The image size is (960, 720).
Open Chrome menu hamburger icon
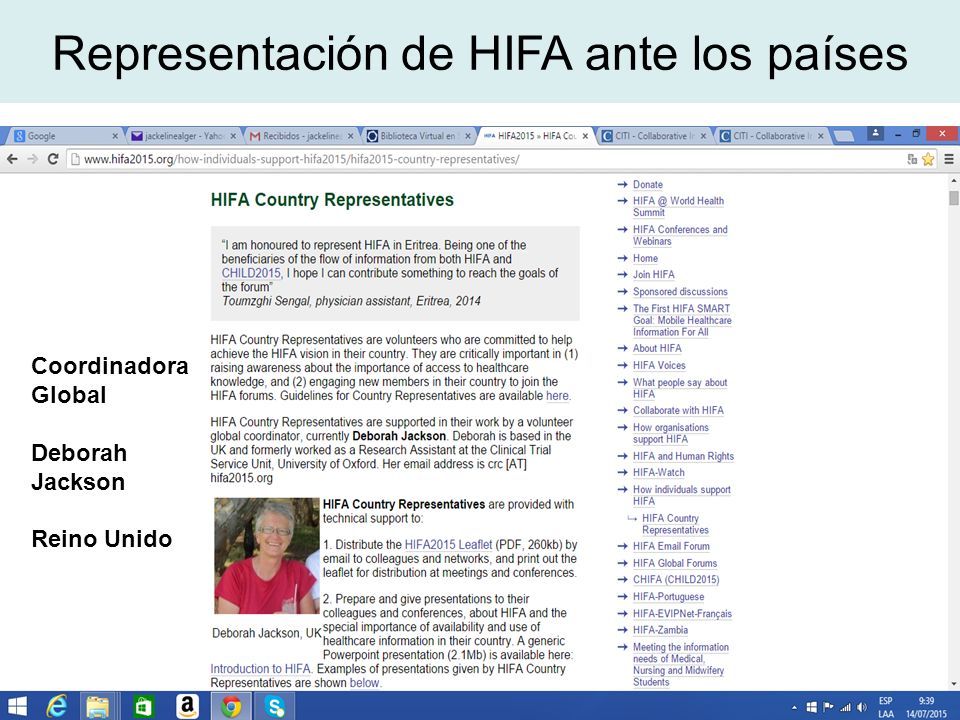point(948,159)
